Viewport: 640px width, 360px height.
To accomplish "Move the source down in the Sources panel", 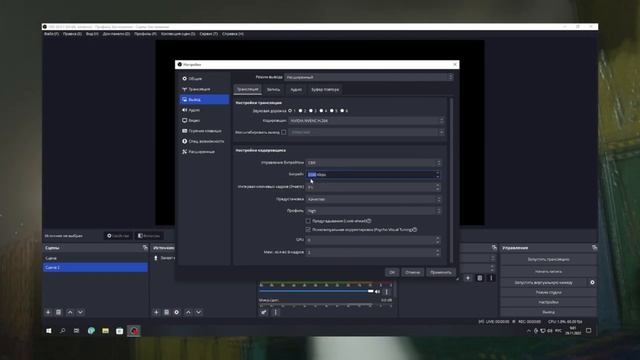I will pyautogui.click(x=198, y=312).
